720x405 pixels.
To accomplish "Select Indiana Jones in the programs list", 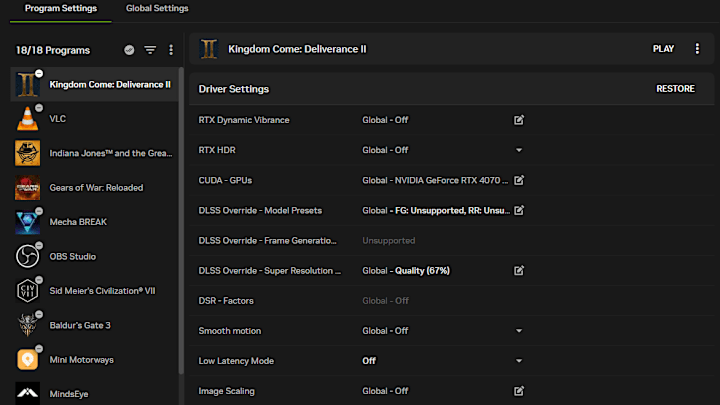I will (94, 153).
